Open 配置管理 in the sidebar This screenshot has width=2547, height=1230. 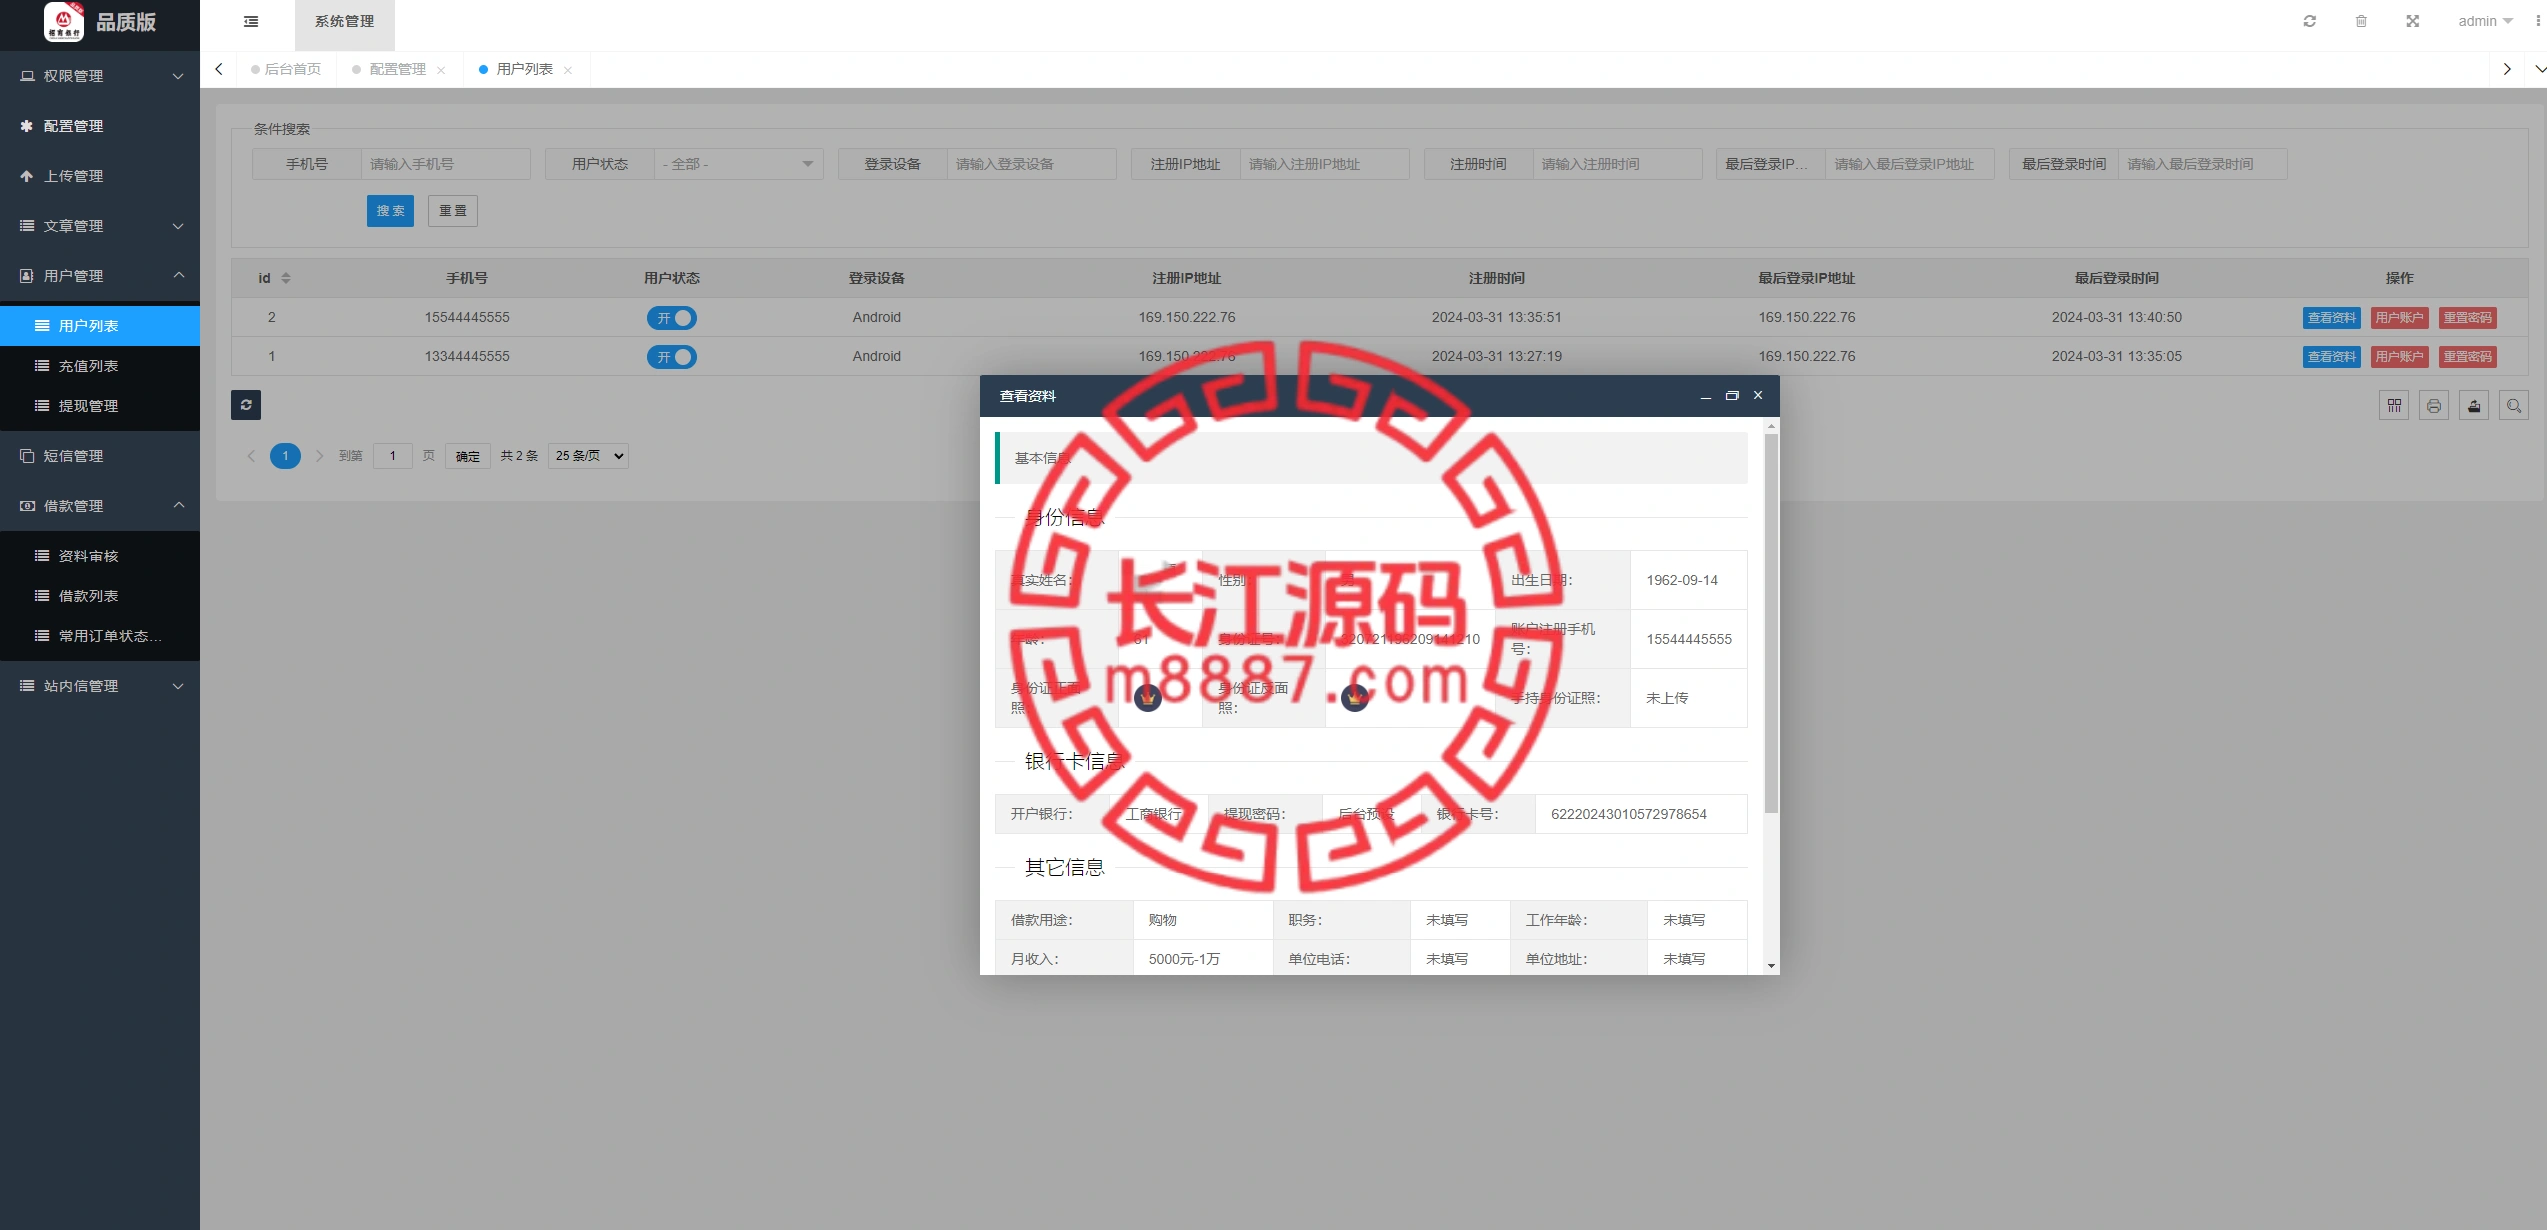[x=100, y=126]
